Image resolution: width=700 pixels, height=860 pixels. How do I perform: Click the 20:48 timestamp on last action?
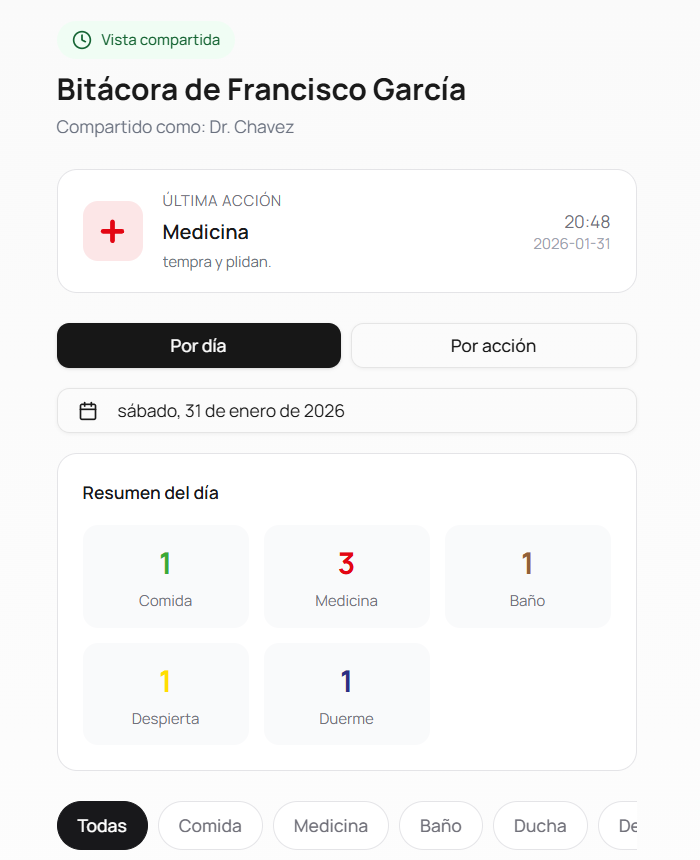point(586,222)
